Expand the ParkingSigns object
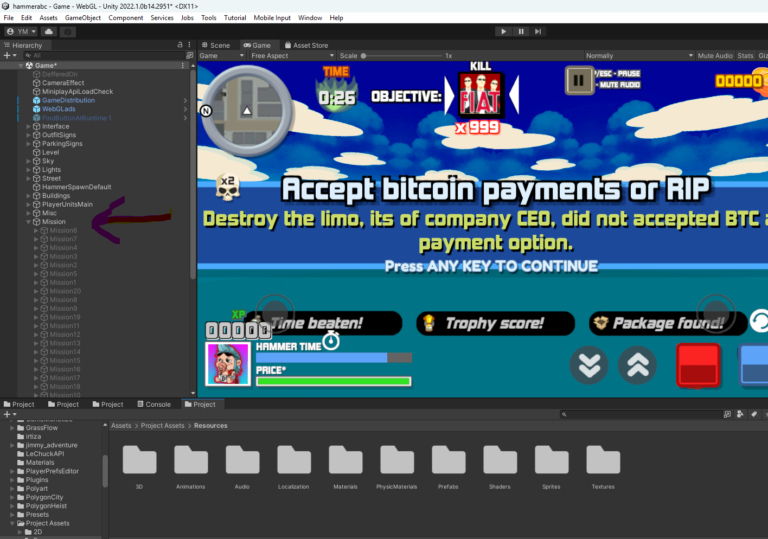 tap(28, 144)
